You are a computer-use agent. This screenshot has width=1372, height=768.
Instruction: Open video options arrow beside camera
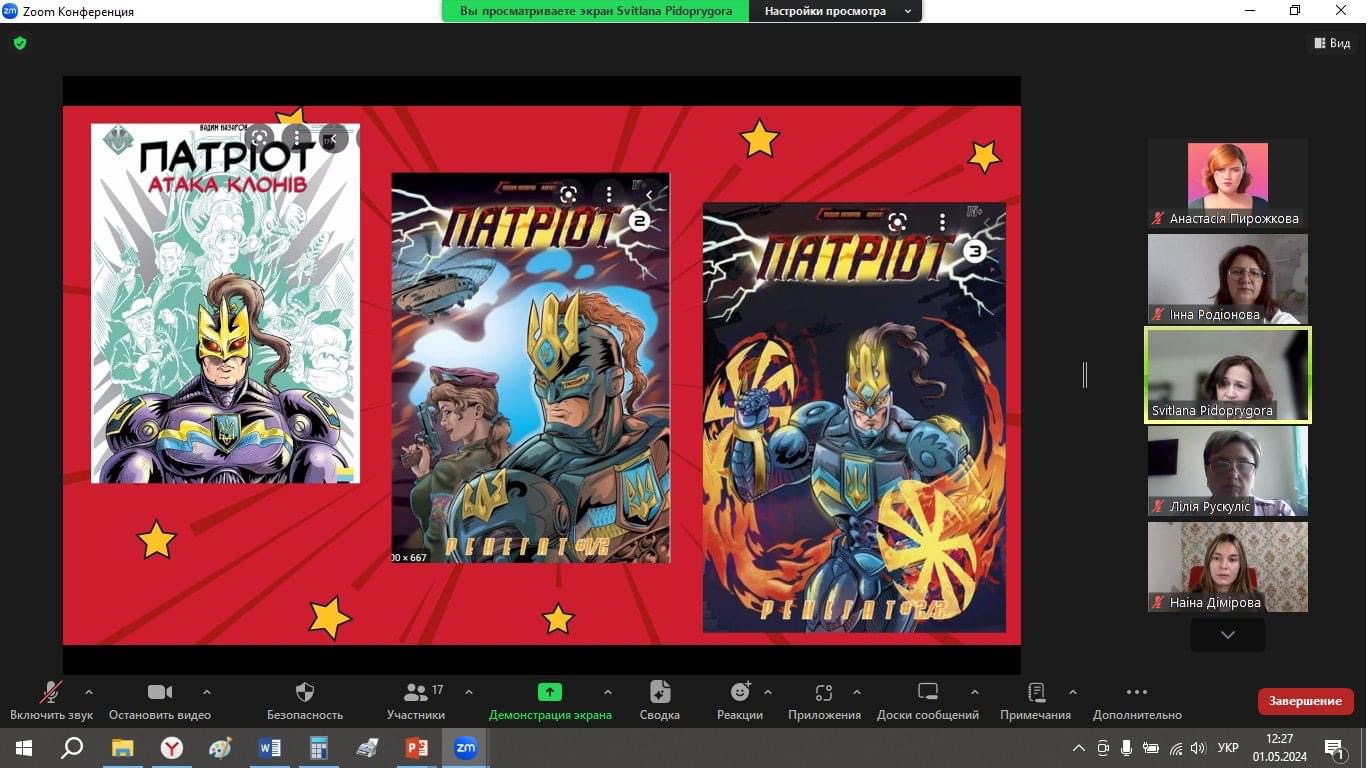(207, 692)
